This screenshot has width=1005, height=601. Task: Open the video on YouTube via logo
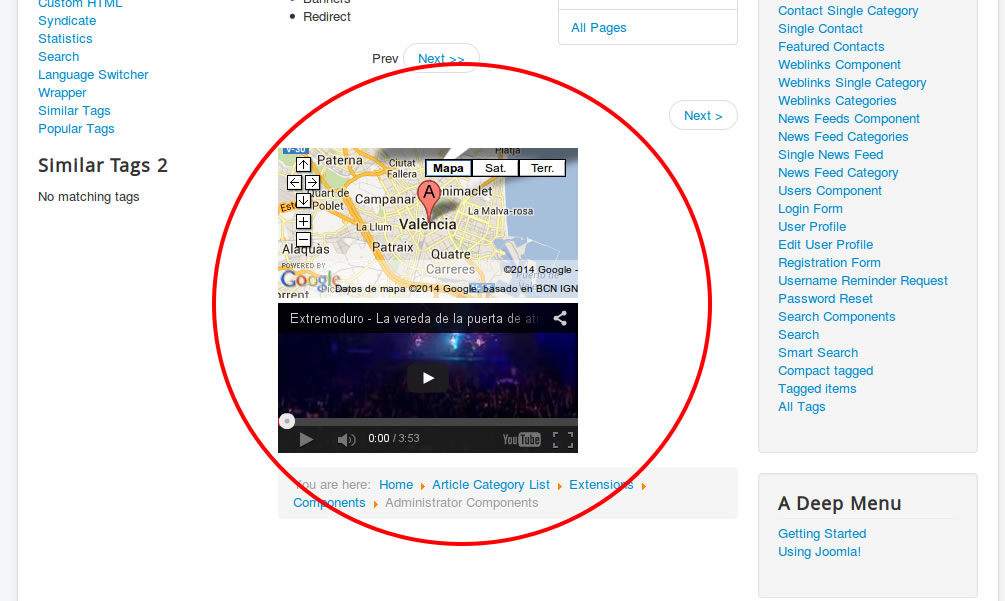(521, 439)
